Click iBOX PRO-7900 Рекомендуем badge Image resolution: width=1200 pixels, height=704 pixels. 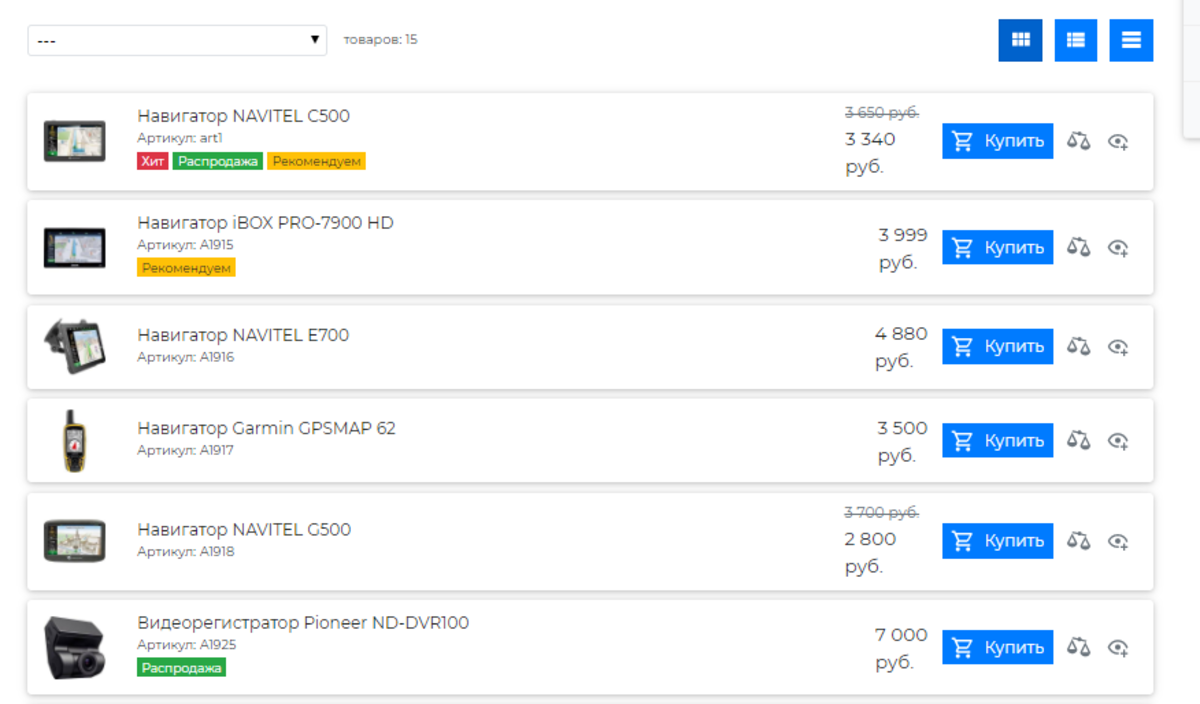[x=186, y=268]
